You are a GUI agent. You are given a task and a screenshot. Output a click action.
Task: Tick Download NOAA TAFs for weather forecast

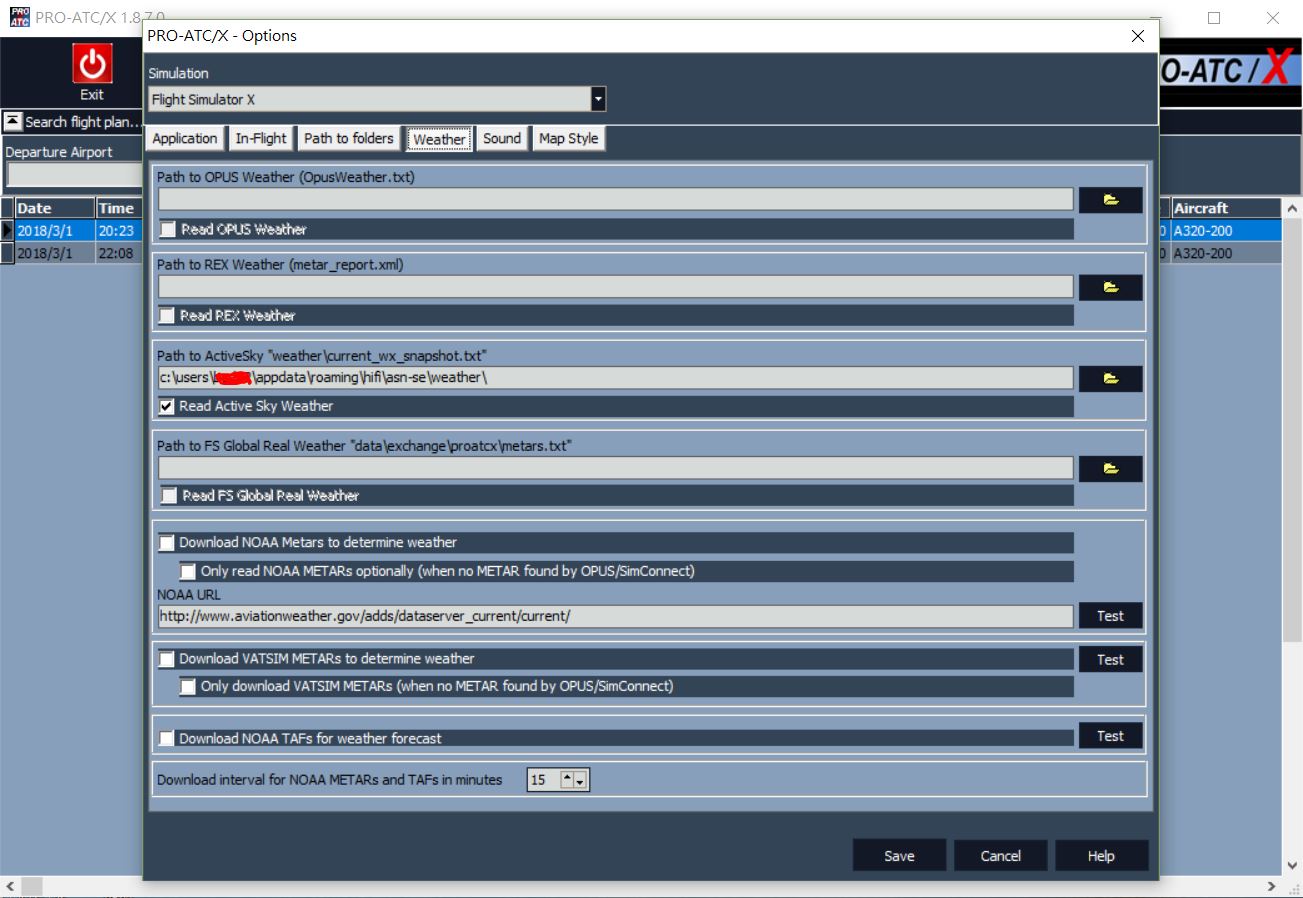tap(168, 739)
